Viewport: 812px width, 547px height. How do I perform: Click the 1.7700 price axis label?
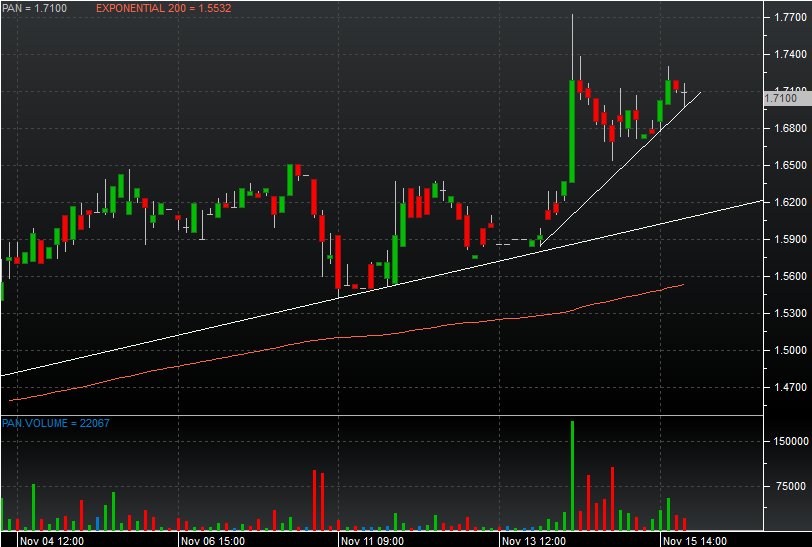pos(790,17)
